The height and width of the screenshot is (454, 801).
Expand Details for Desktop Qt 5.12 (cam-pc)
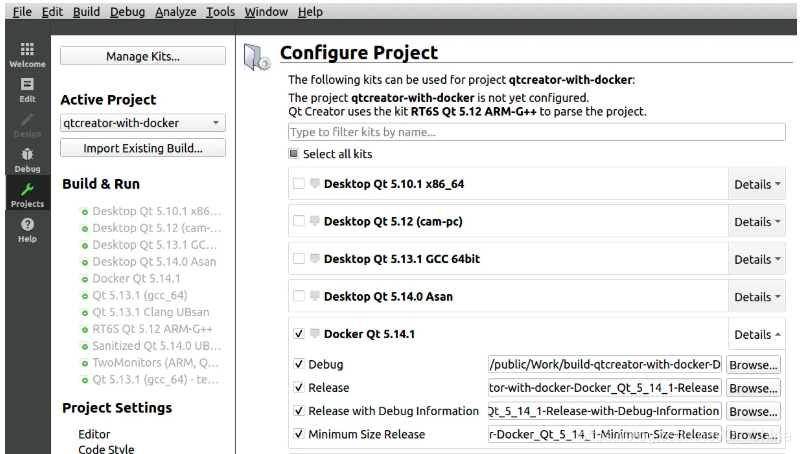[757, 222]
